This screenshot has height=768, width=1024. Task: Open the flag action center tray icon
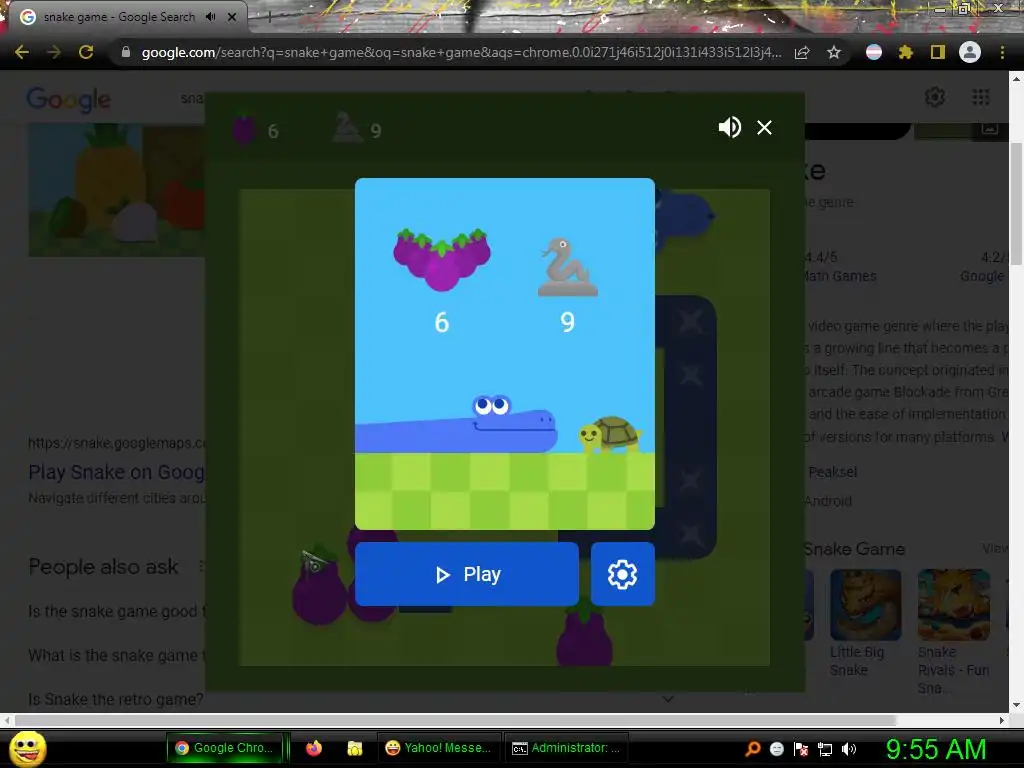click(x=801, y=749)
